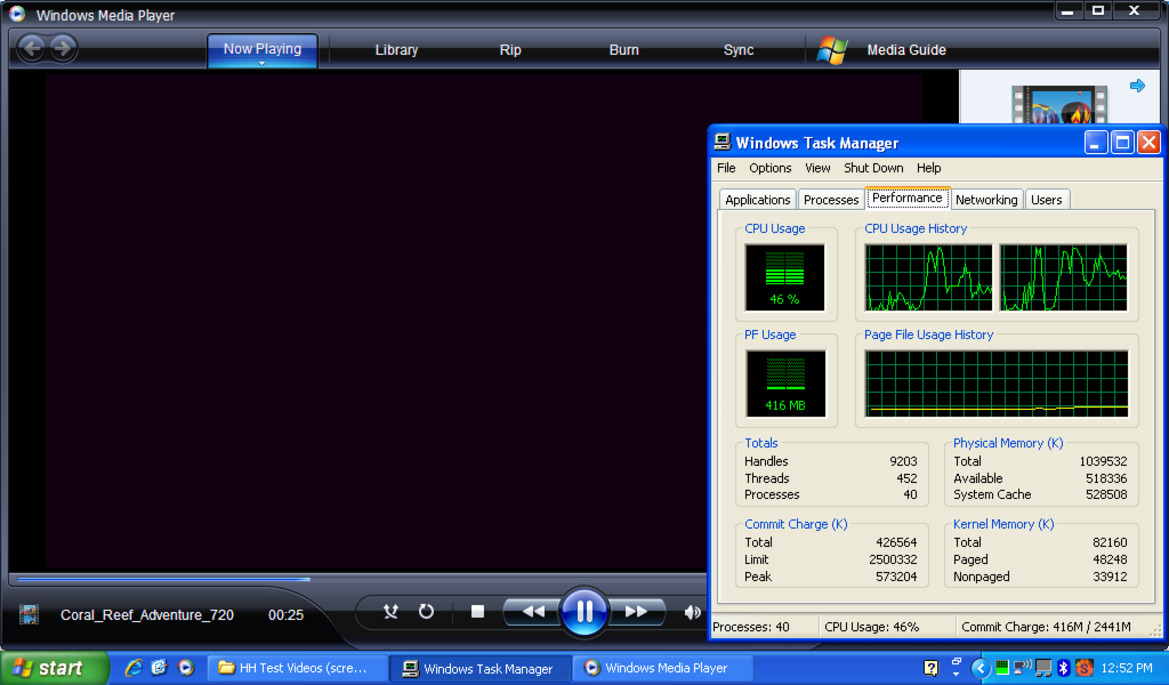Click the Forward arrow in Media Player
1169x685 pixels.
[x=63, y=47]
